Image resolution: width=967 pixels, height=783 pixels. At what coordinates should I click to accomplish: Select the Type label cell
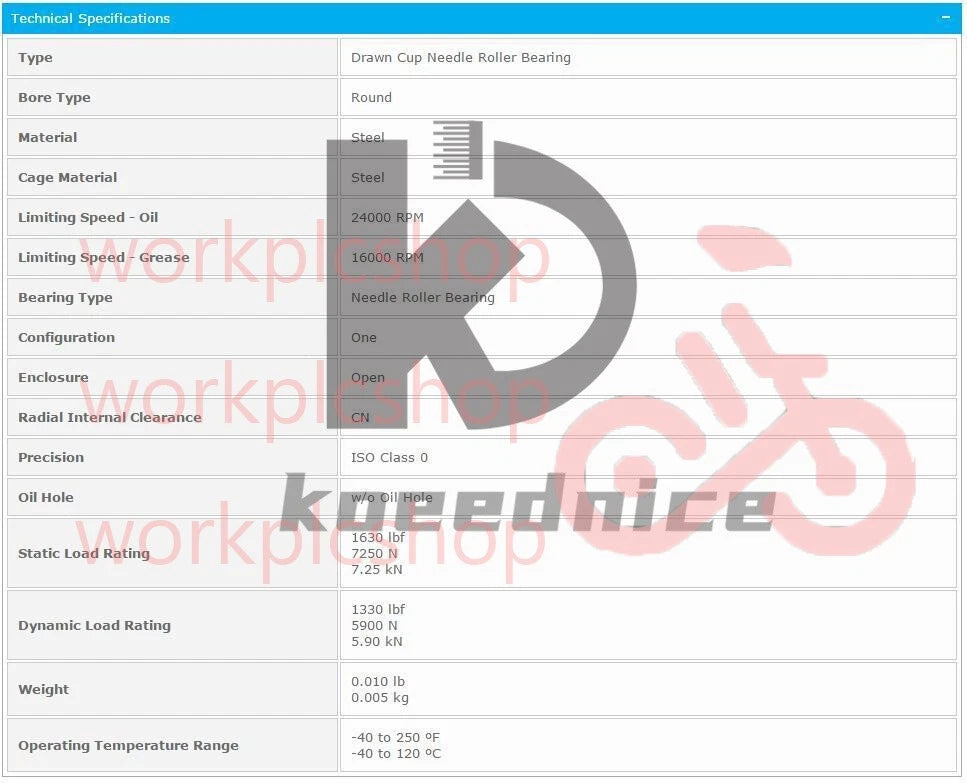coord(173,57)
